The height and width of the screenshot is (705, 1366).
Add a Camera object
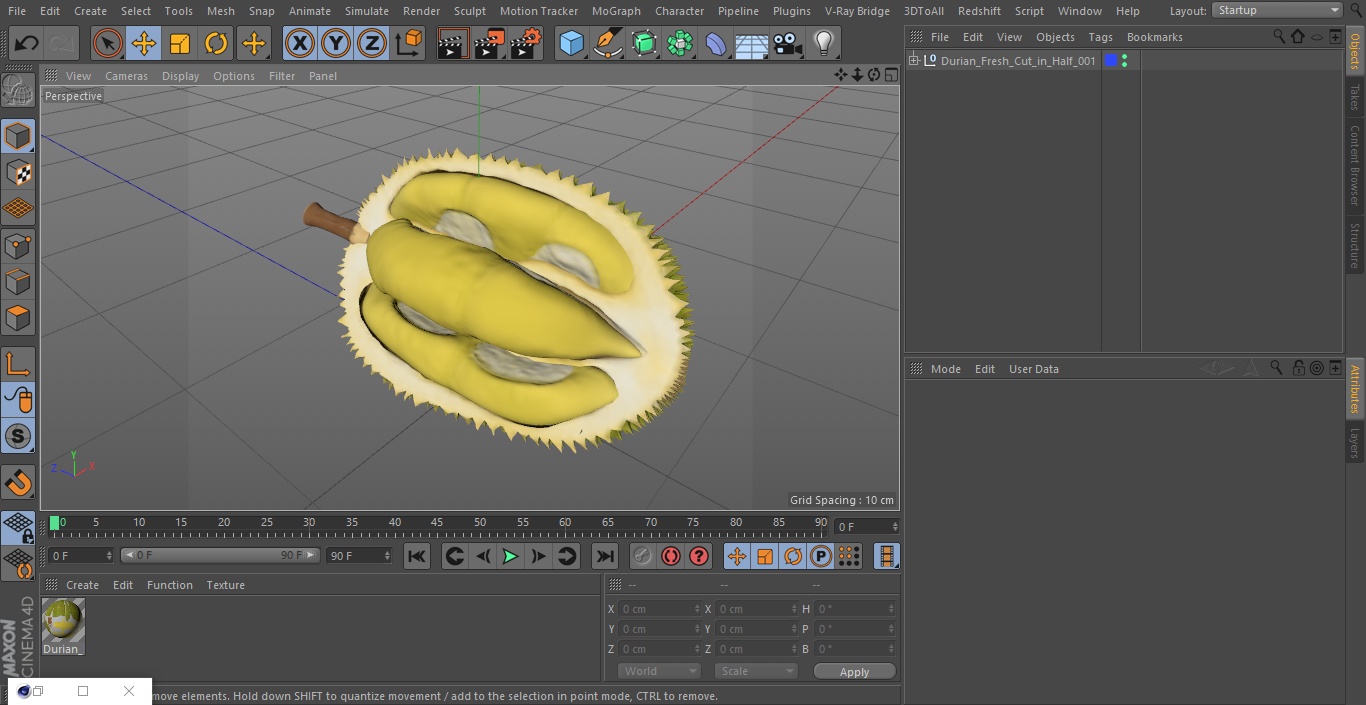[x=788, y=43]
